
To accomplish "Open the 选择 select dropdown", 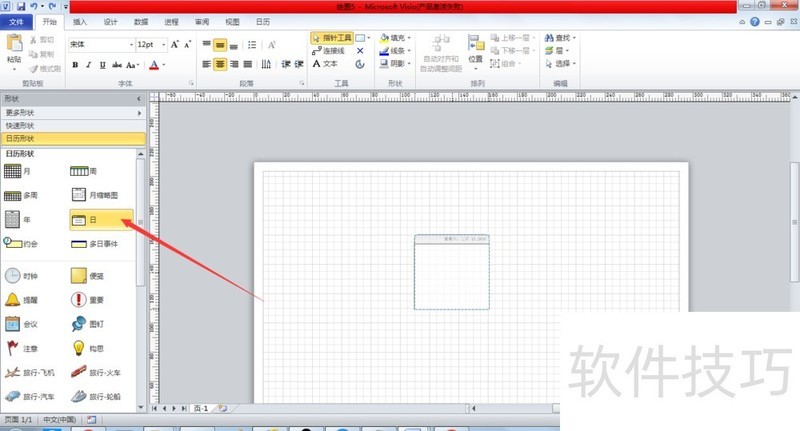I will coord(560,63).
